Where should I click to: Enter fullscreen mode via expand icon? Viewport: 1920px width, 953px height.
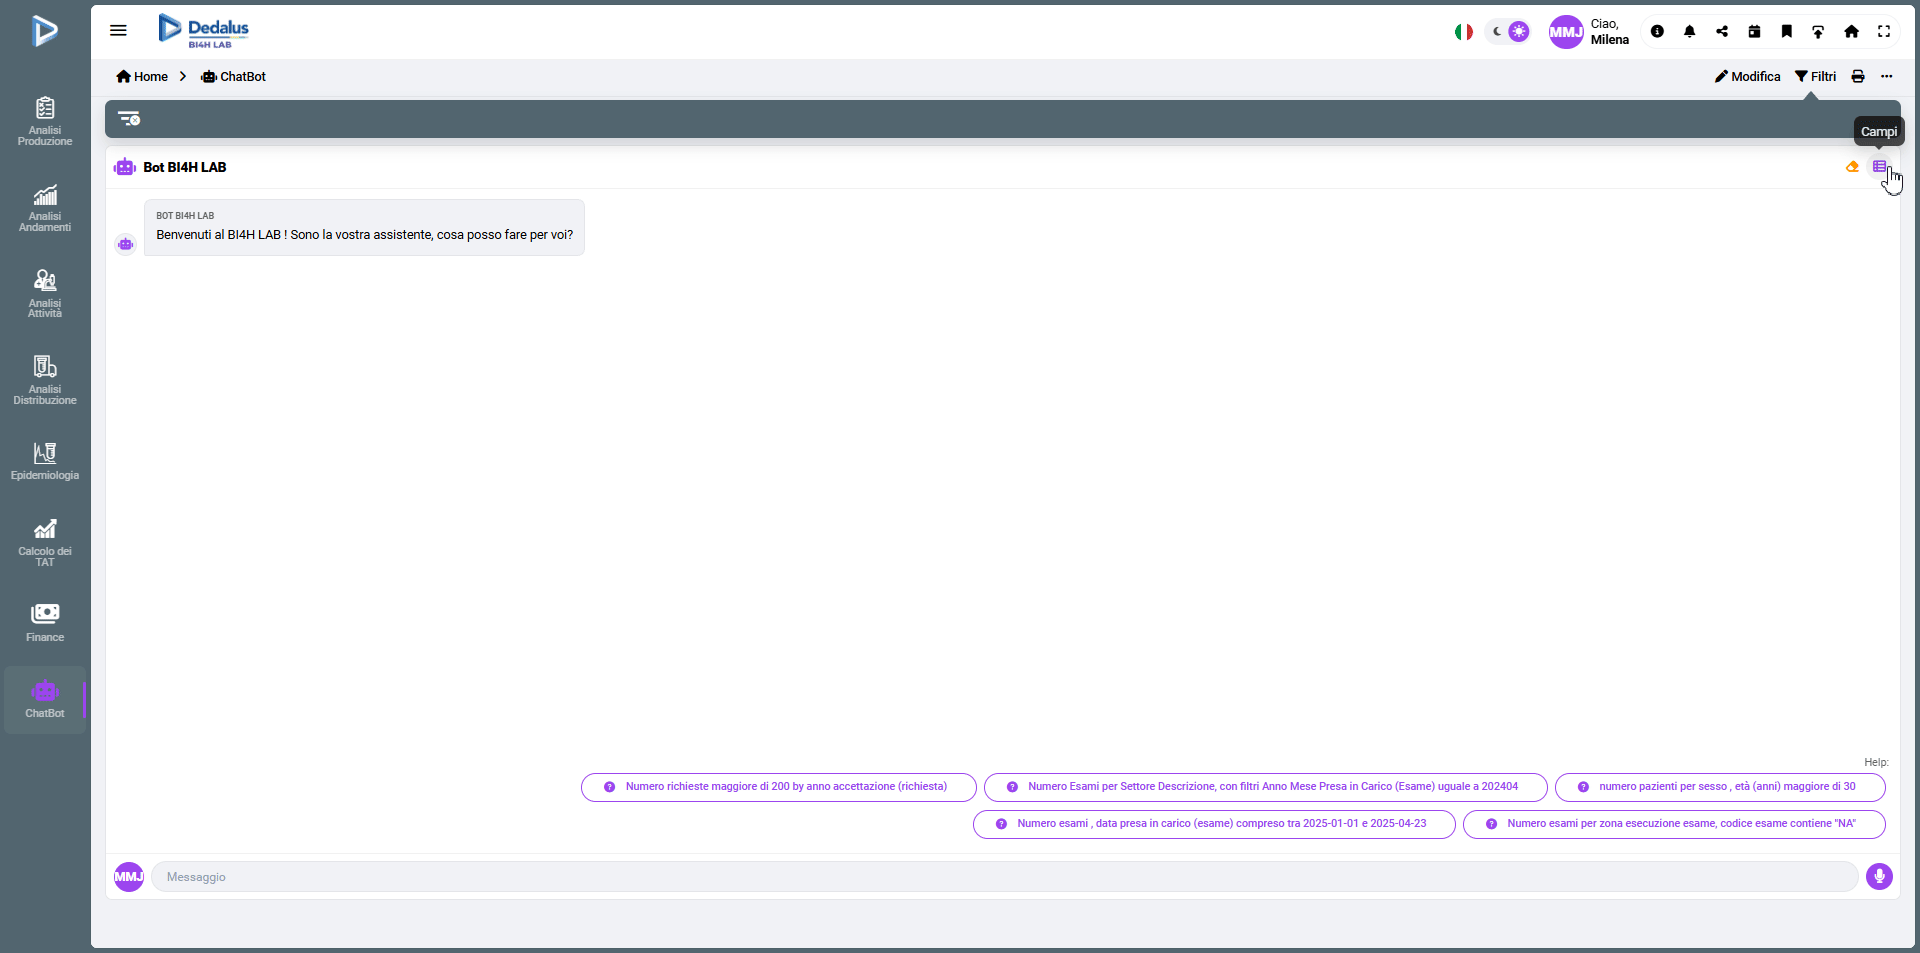click(x=1883, y=32)
